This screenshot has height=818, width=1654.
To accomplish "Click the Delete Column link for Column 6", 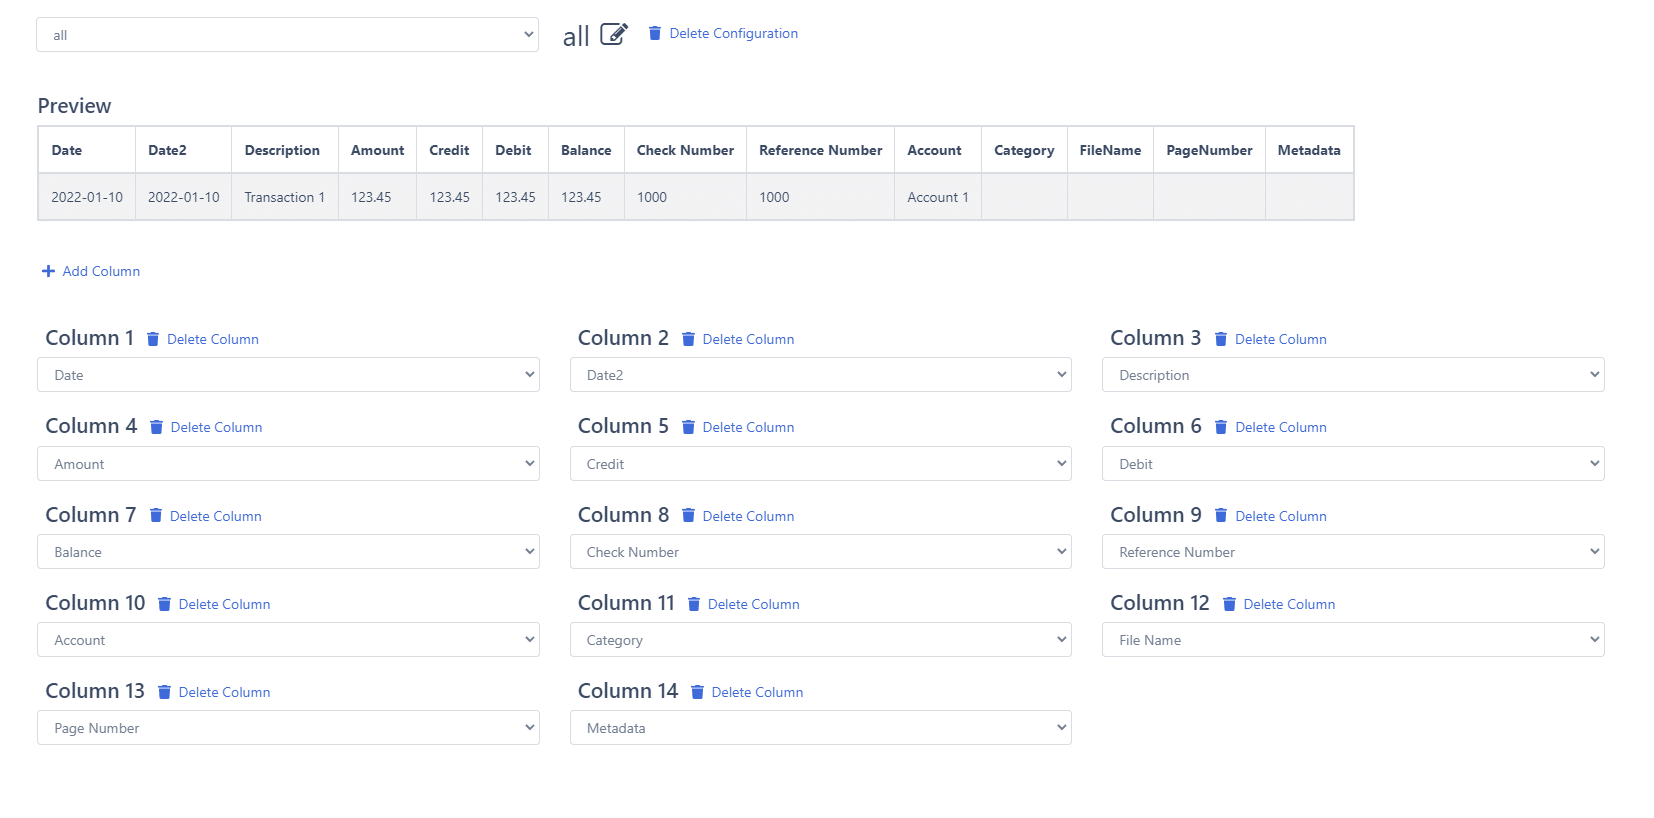I will click(x=1280, y=427).
